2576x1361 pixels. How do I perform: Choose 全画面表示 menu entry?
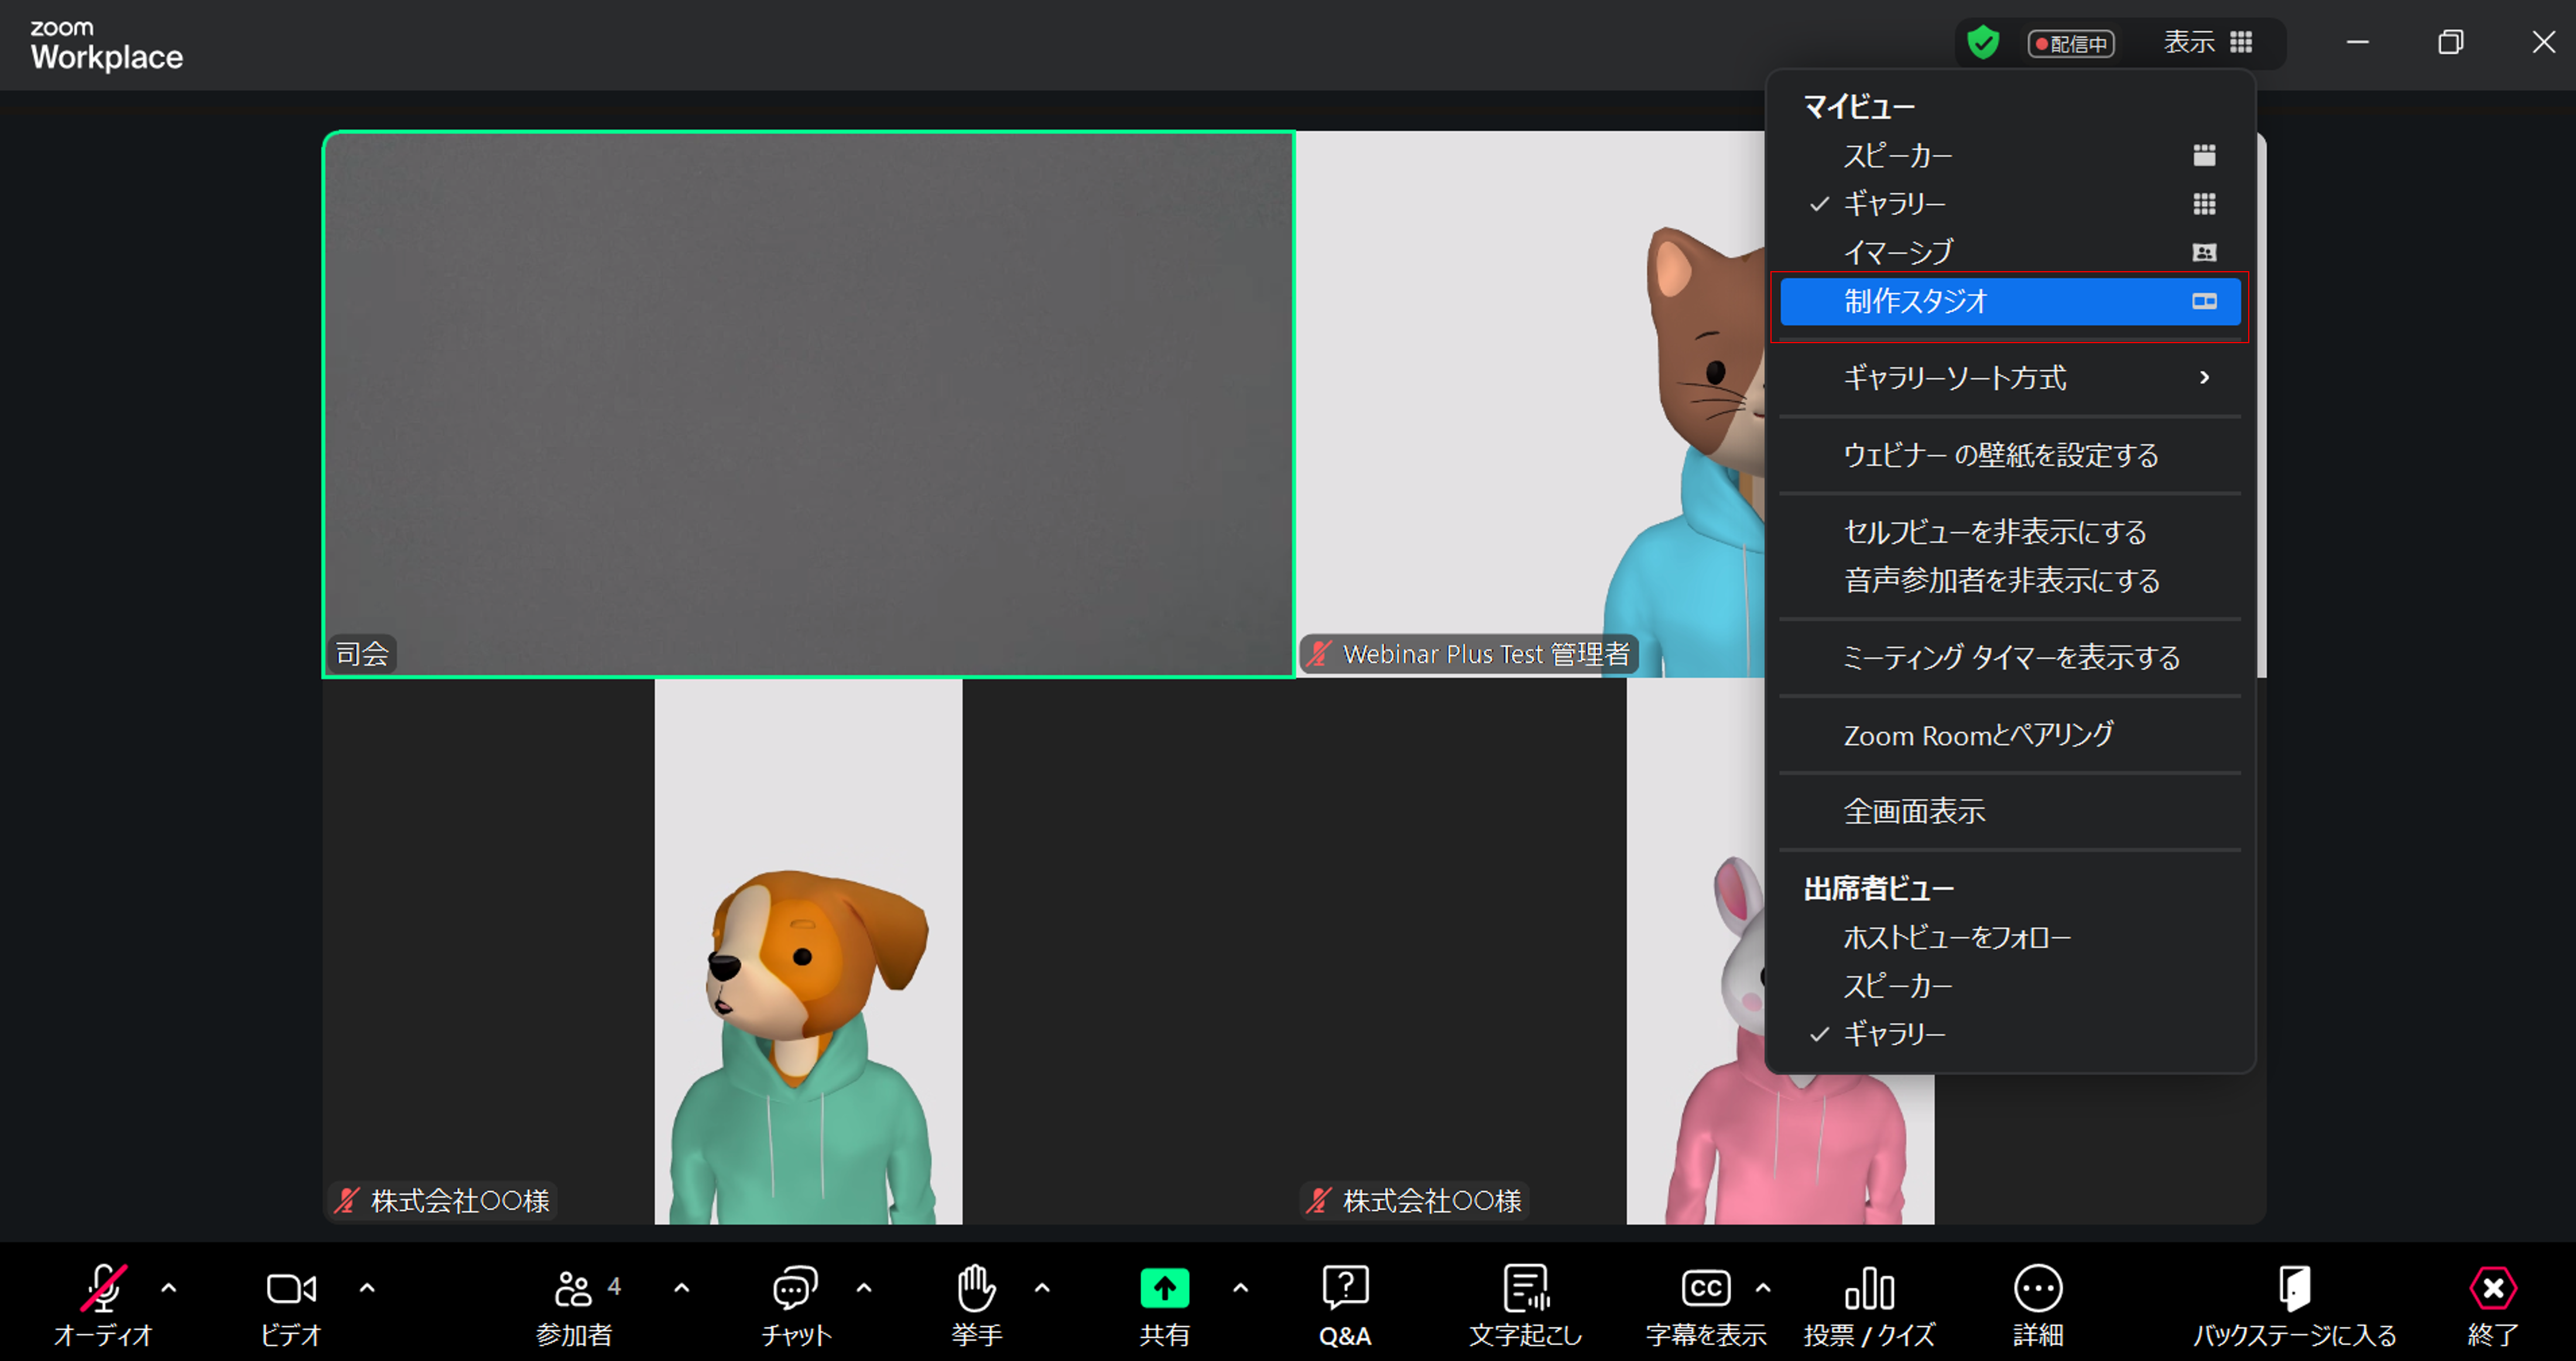click(2010, 811)
